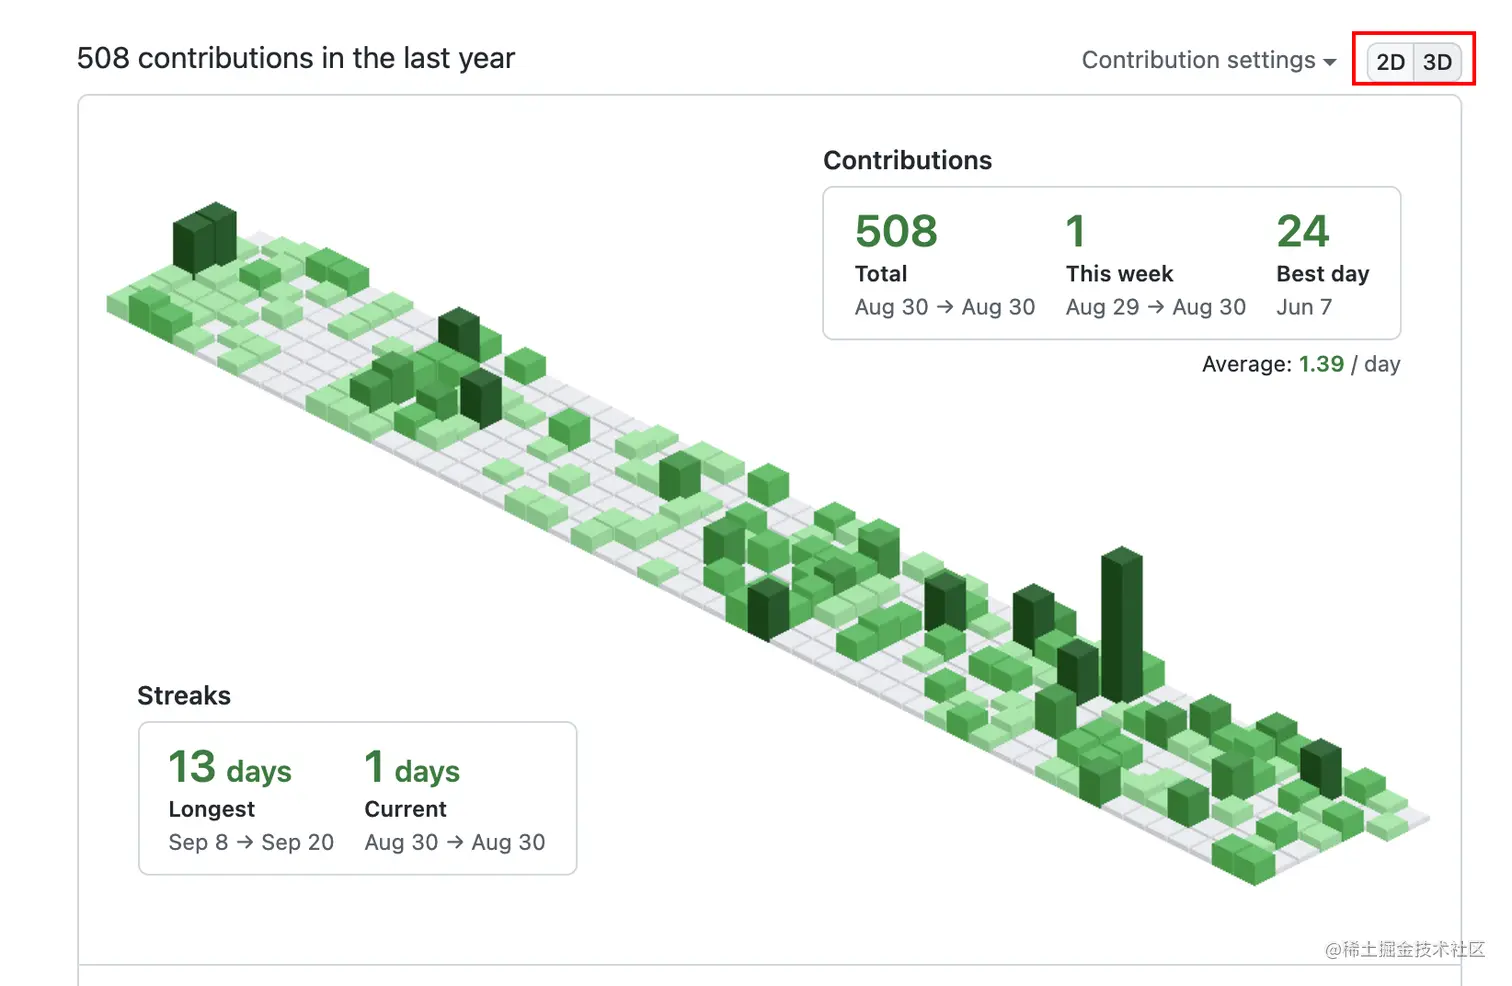
Task: Click the 508 contributions heading
Action: pos(295,58)
